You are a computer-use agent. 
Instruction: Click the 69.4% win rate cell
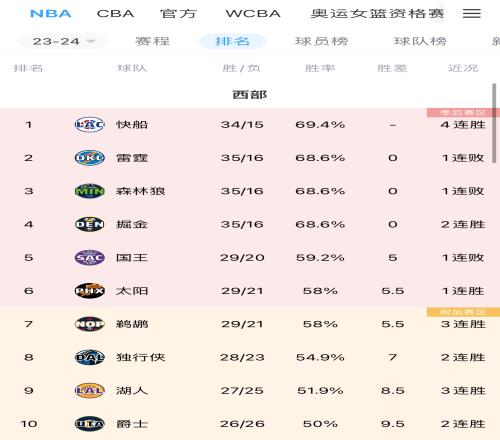320,125
